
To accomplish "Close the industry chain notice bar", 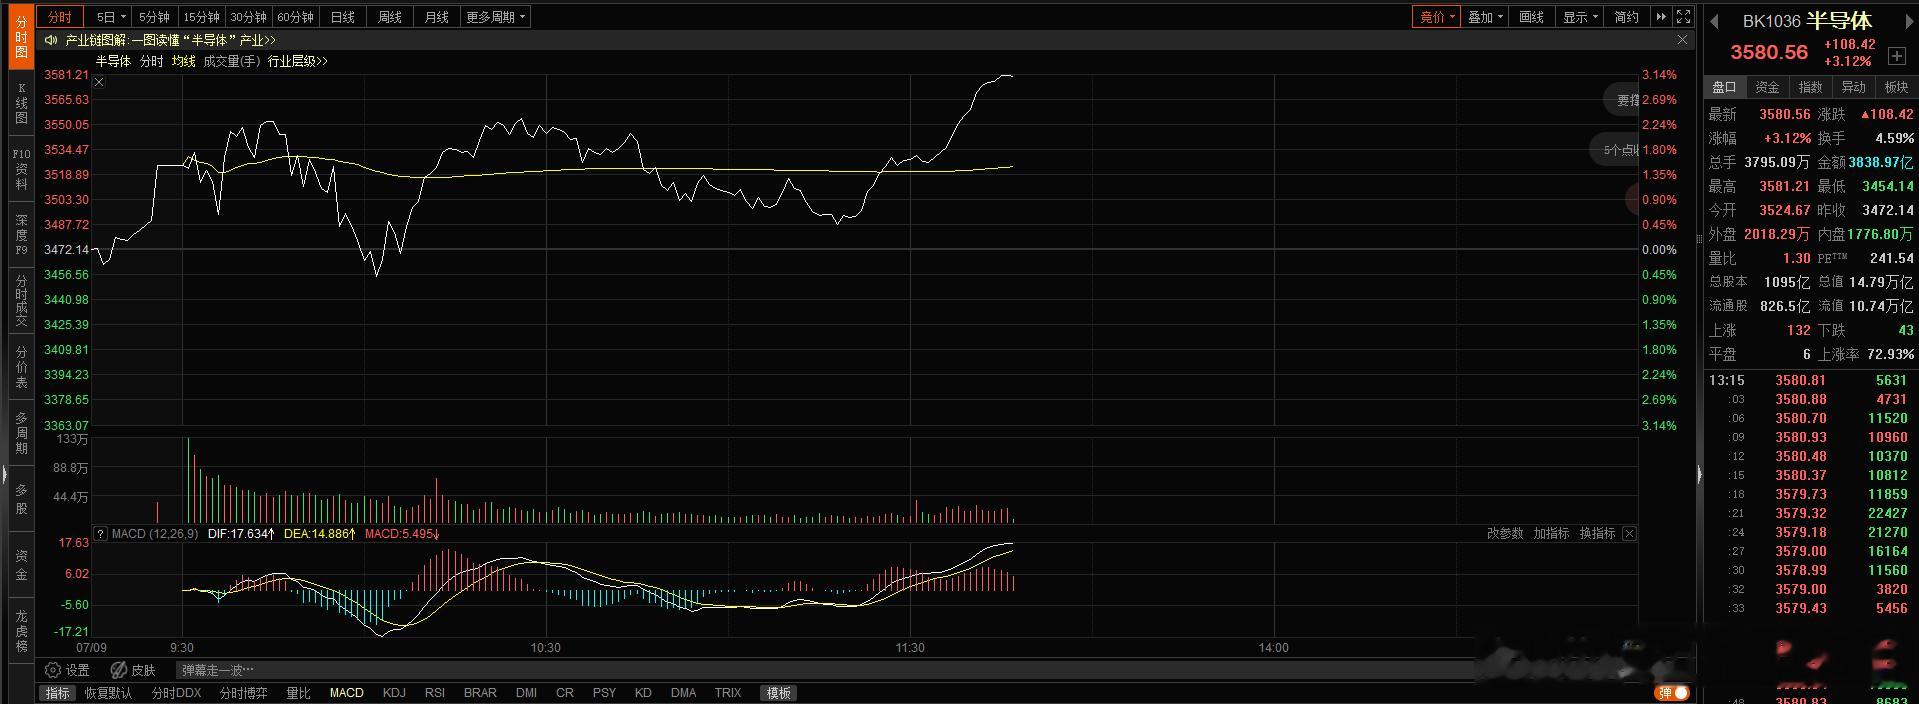I will [1682, 40].
